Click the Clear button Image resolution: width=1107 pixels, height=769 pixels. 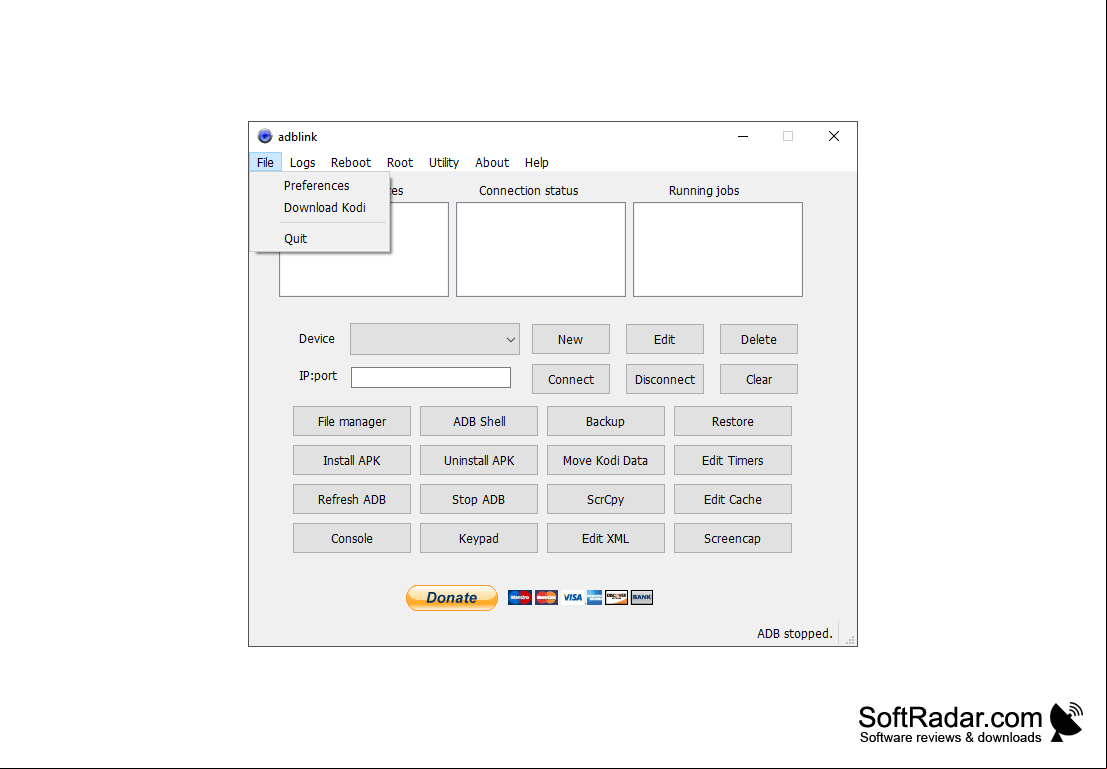[x=759, y=379]
